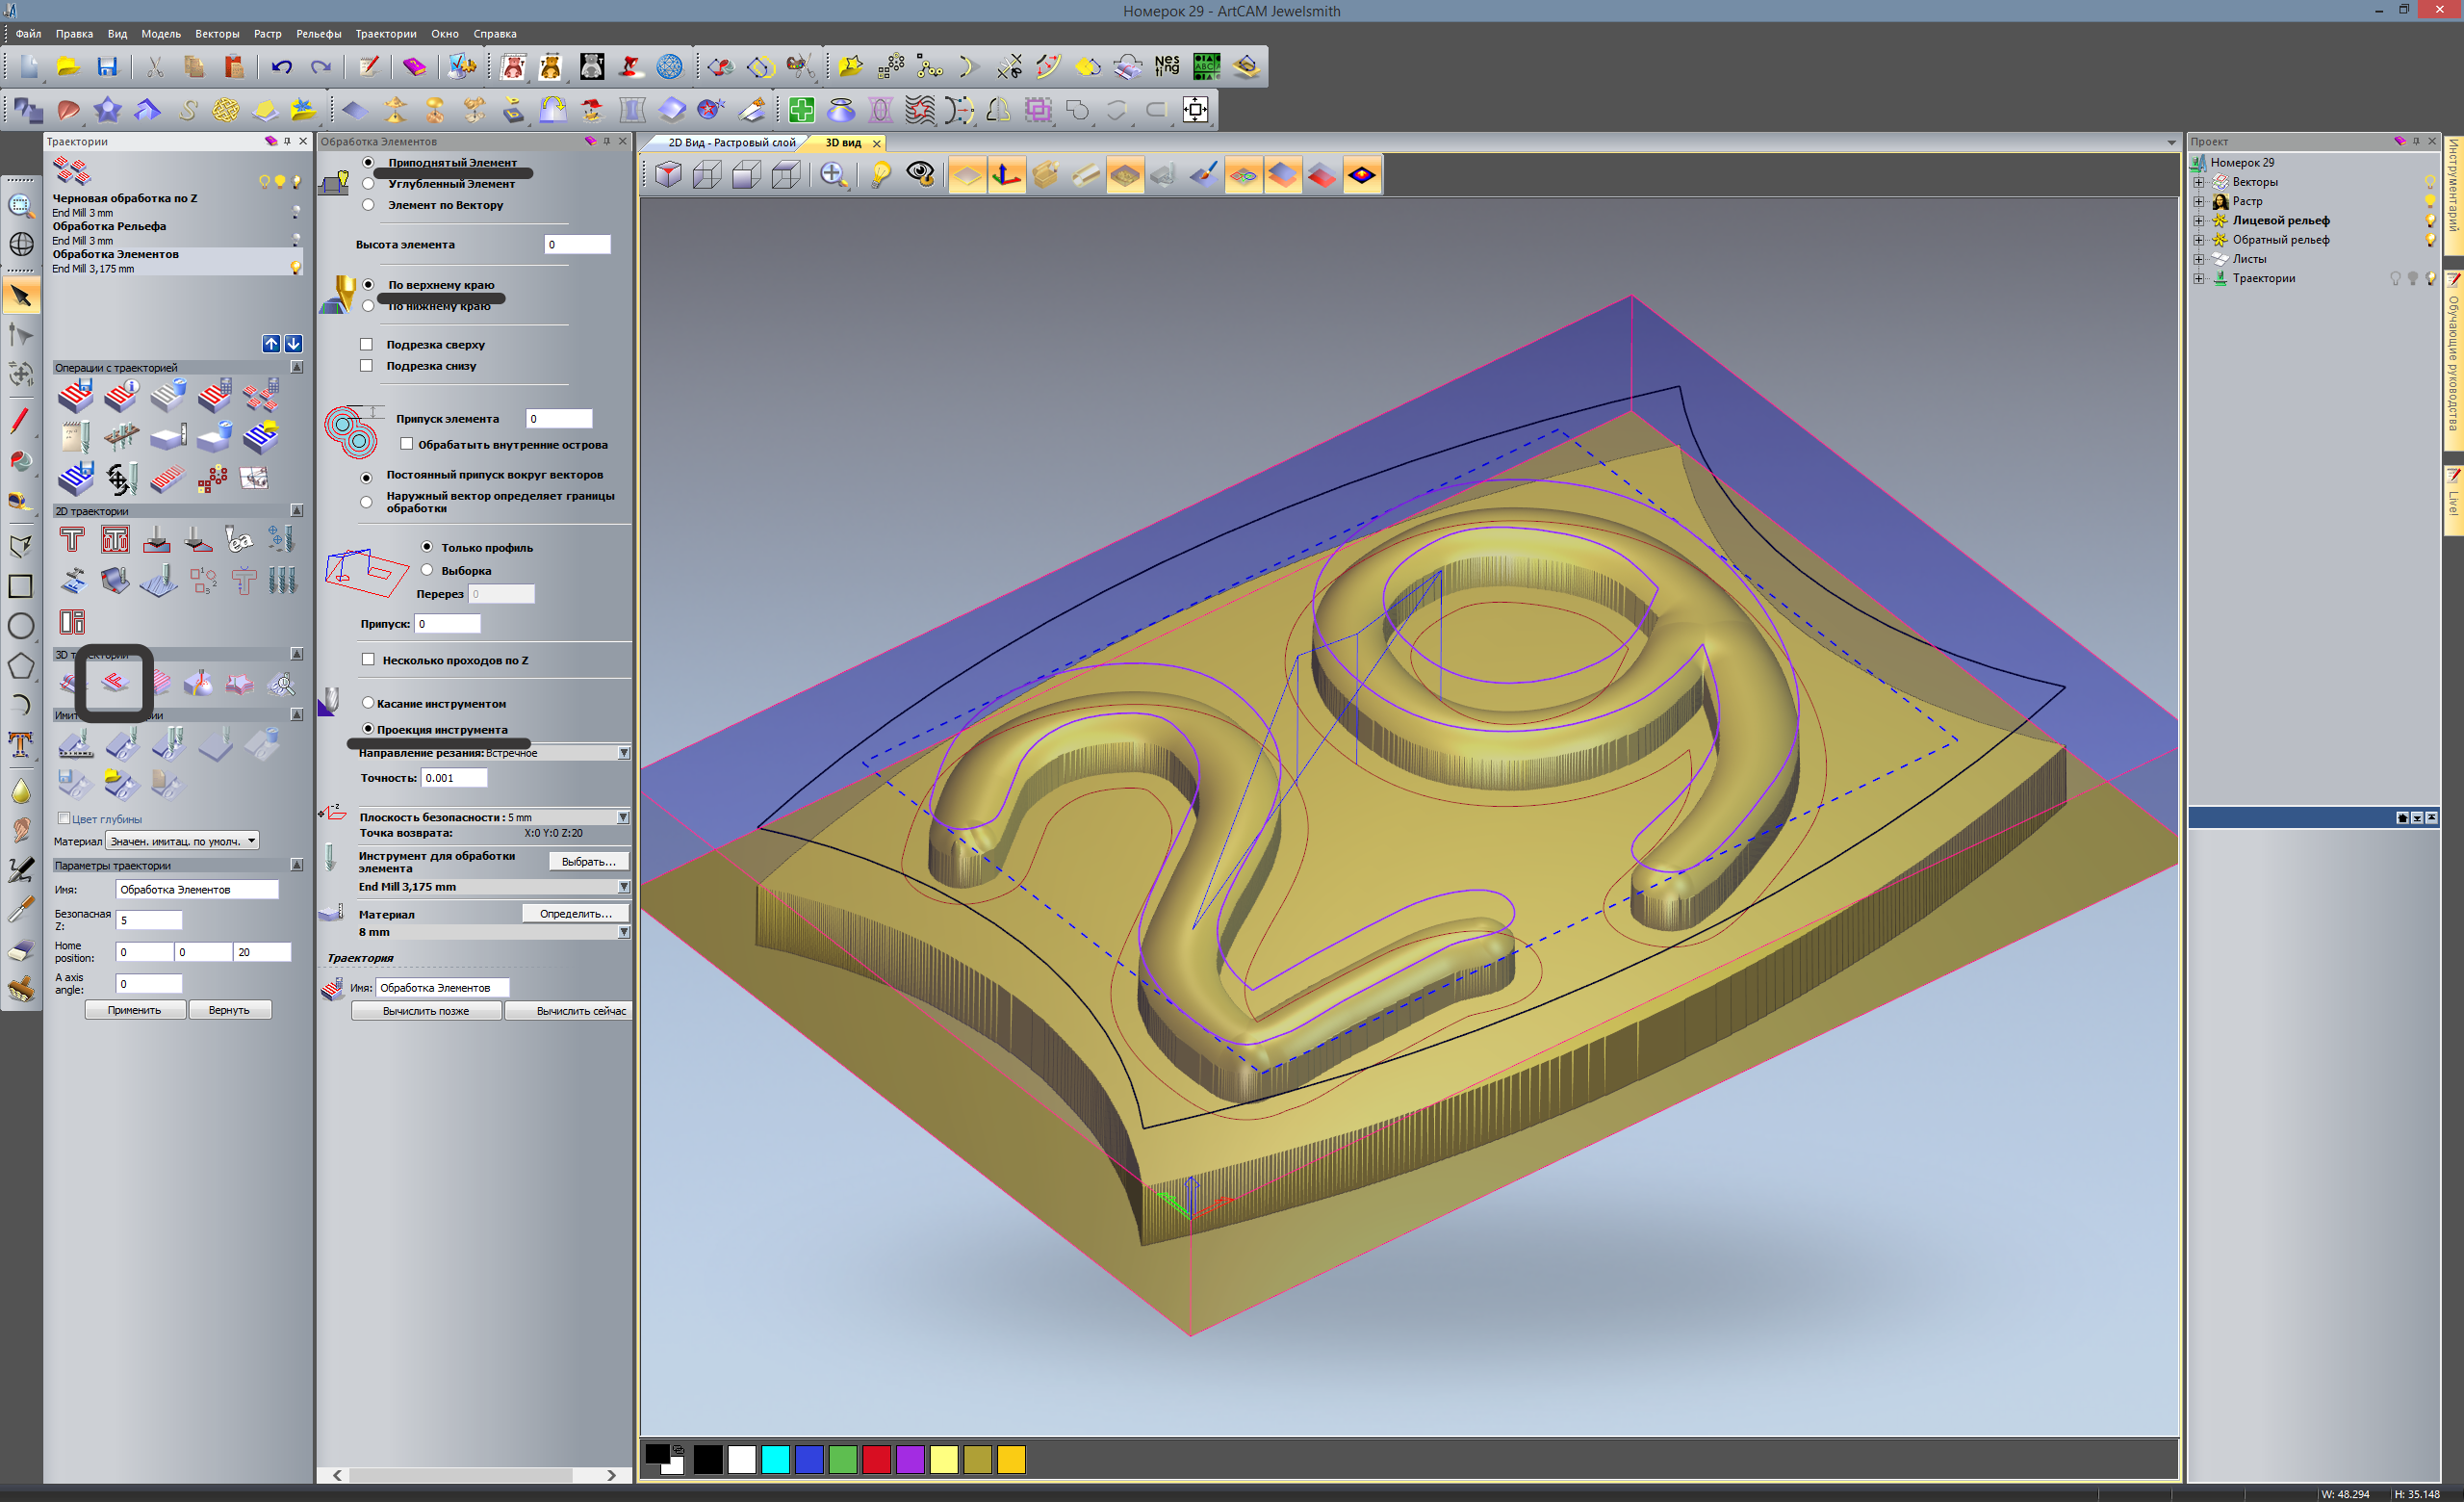Click move toolpath up arrow button

coord(271,343)
